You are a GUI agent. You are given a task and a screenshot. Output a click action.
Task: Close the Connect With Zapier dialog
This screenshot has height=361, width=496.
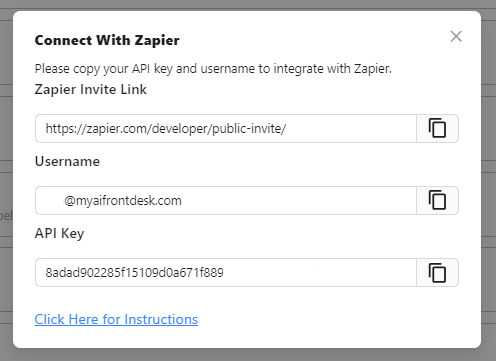456,36
